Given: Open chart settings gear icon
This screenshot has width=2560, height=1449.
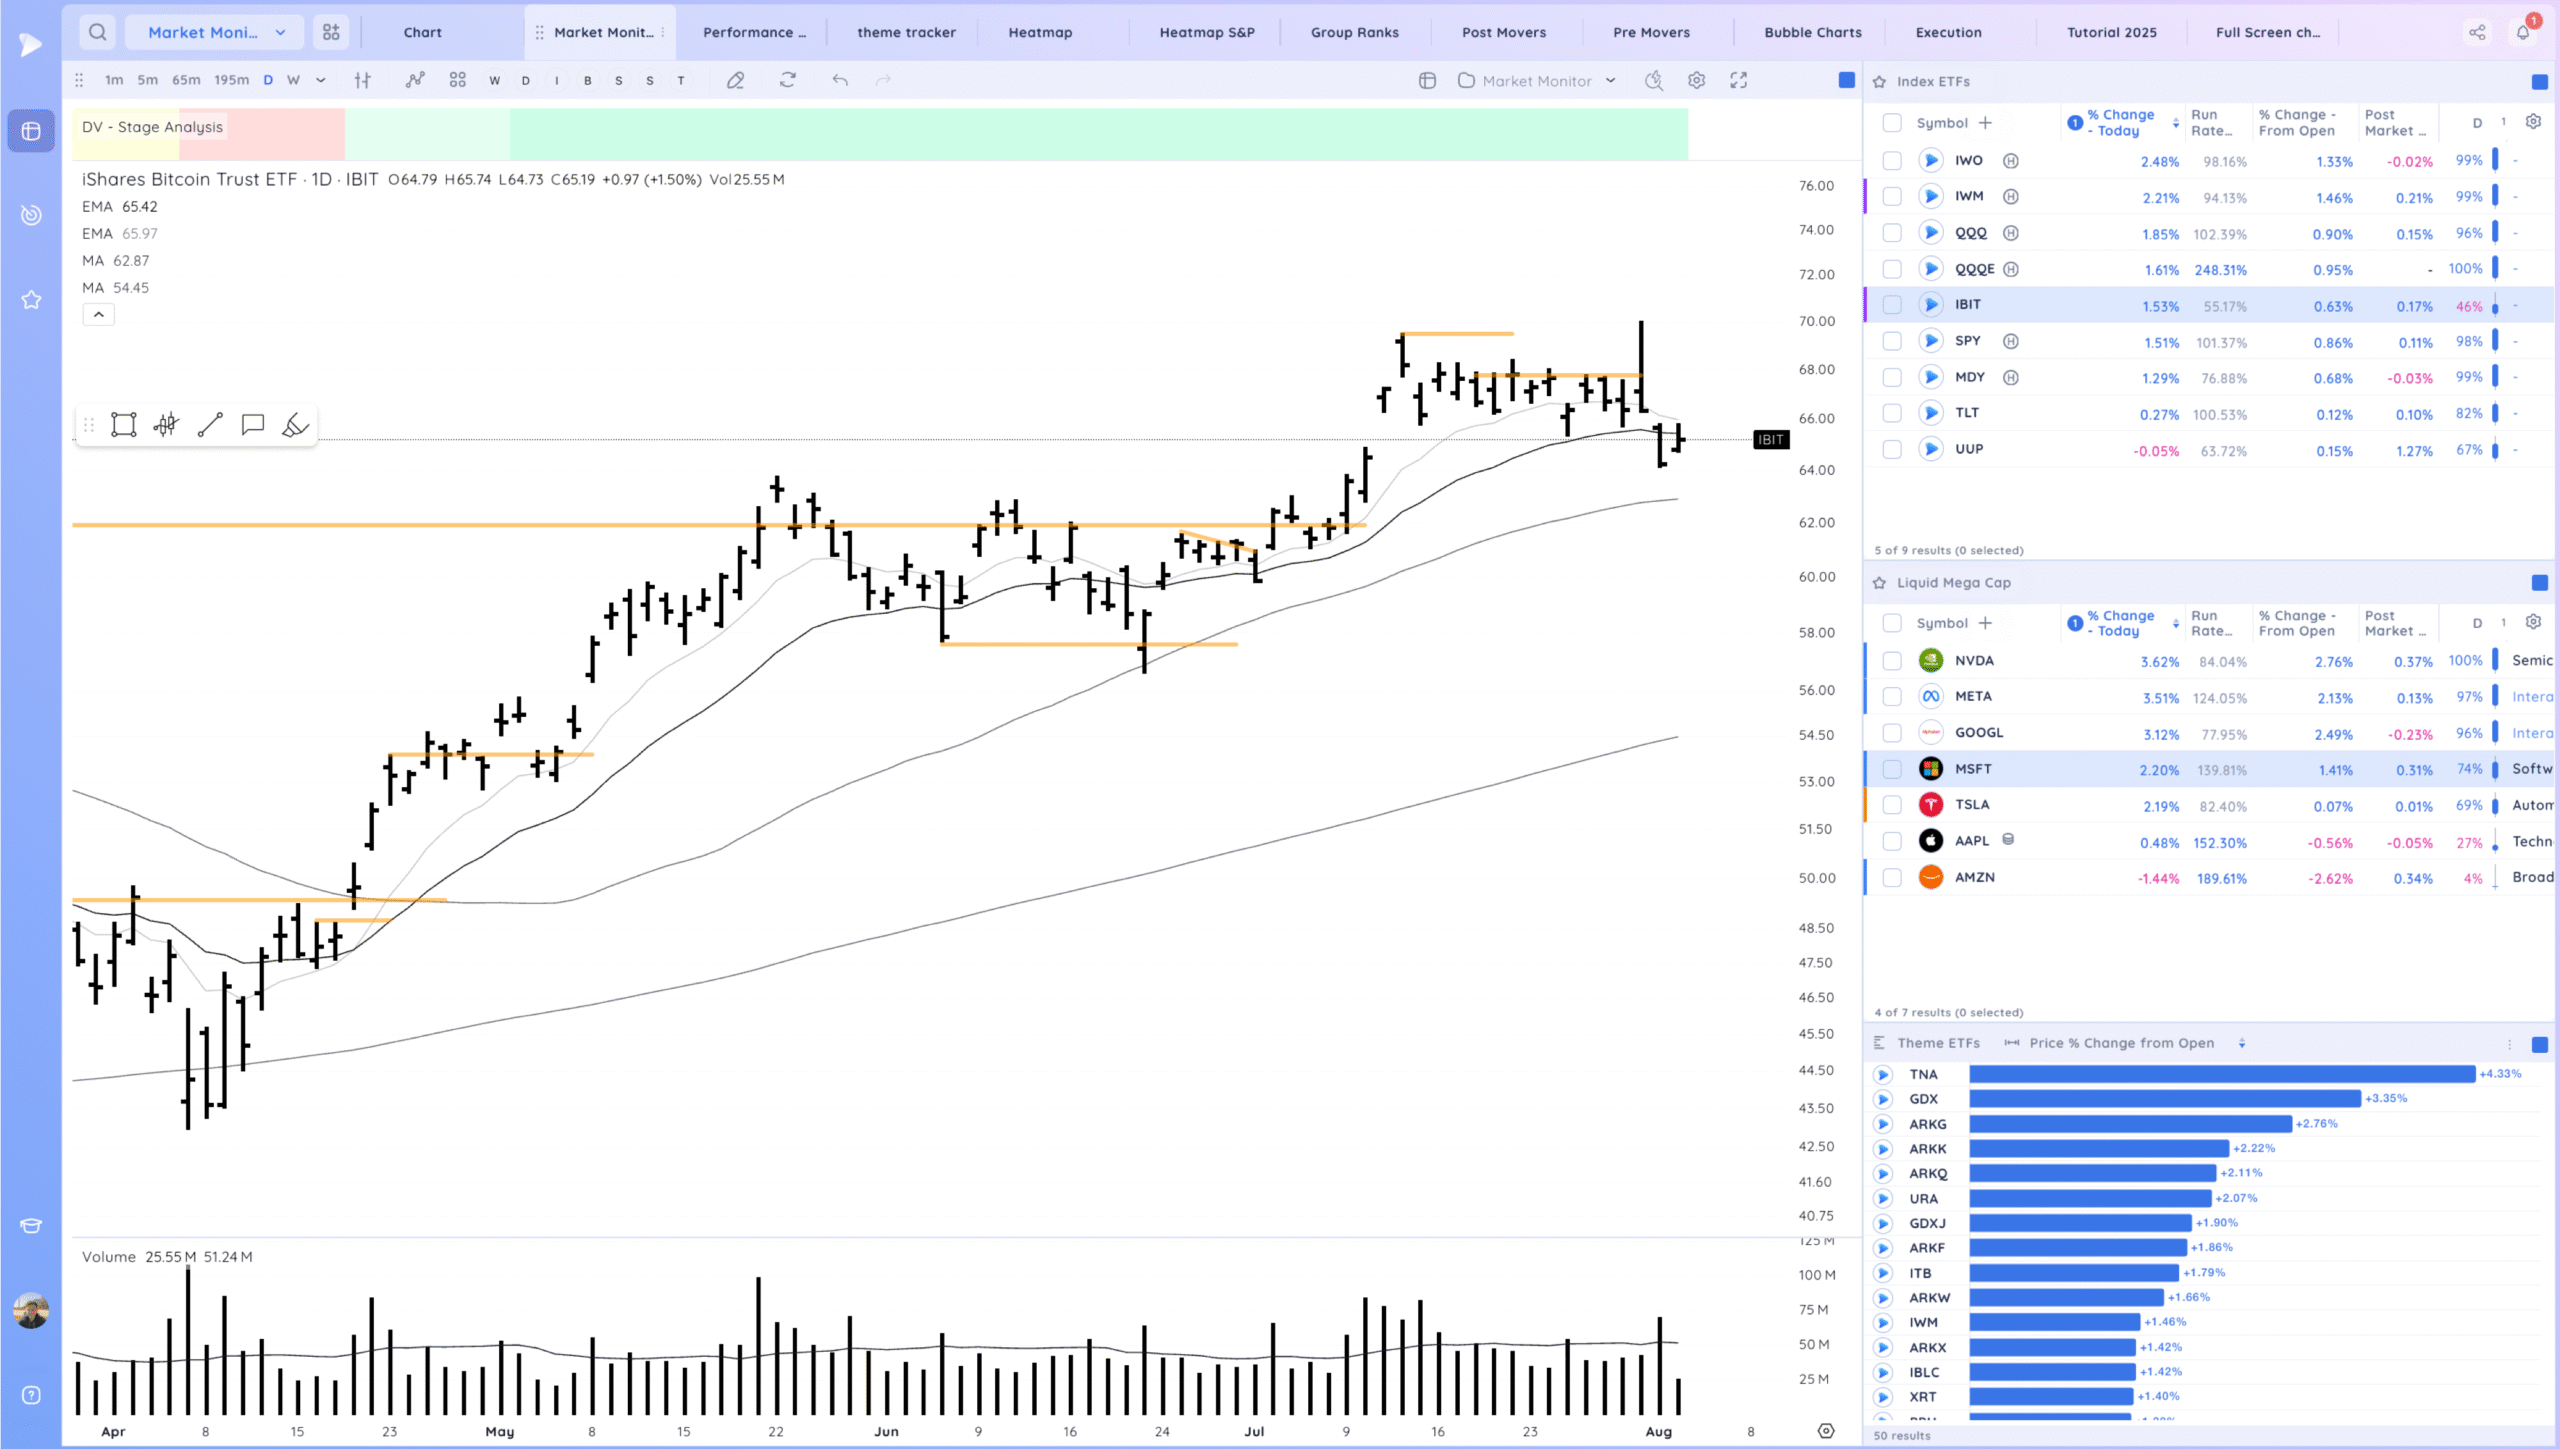Looking at the screenshot, I should click(x=1697, y=80).
